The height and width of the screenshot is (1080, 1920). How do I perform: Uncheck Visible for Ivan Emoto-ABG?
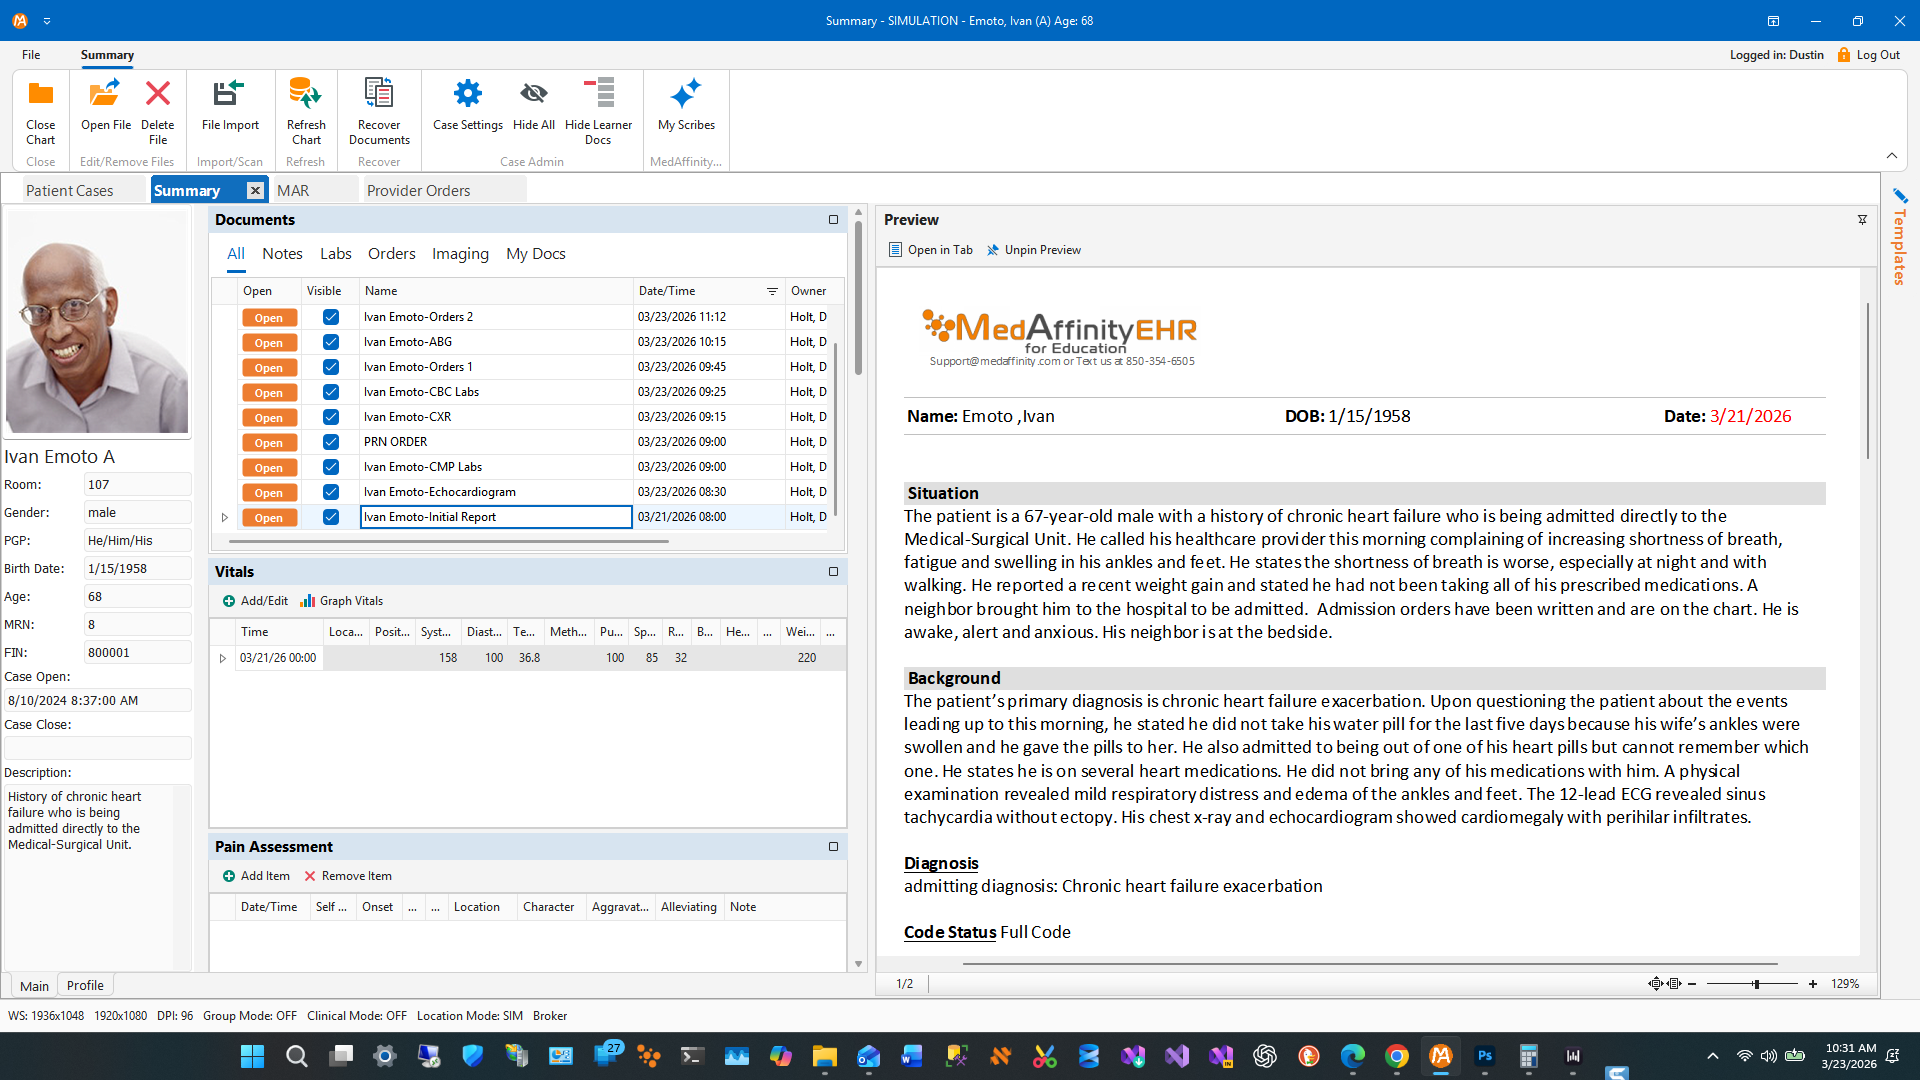331,342
